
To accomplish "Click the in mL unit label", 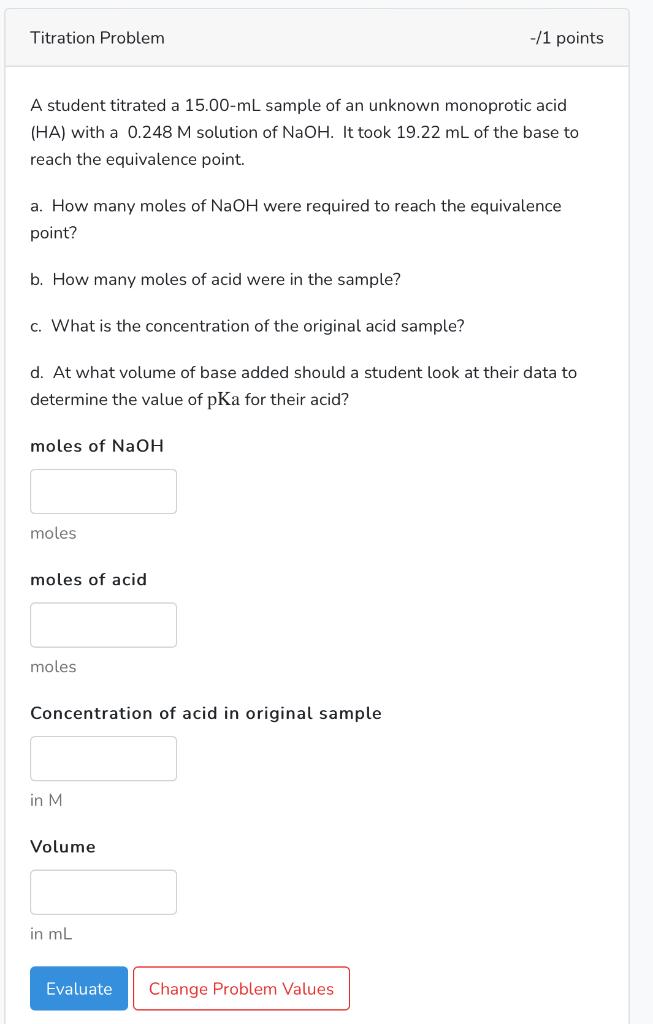I will (x=47, y=933).
